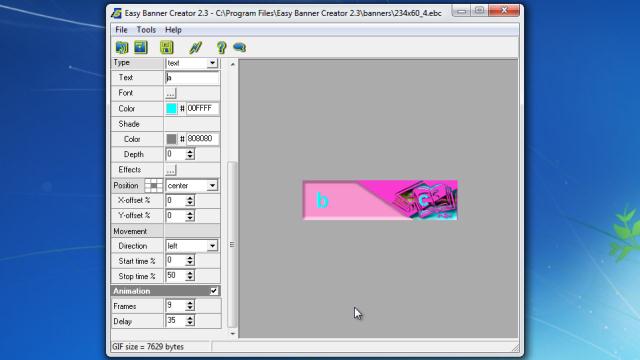Viewport: 640px width, 360px height.
Task: Click the Stop time % value field
Action: [176, 276]
